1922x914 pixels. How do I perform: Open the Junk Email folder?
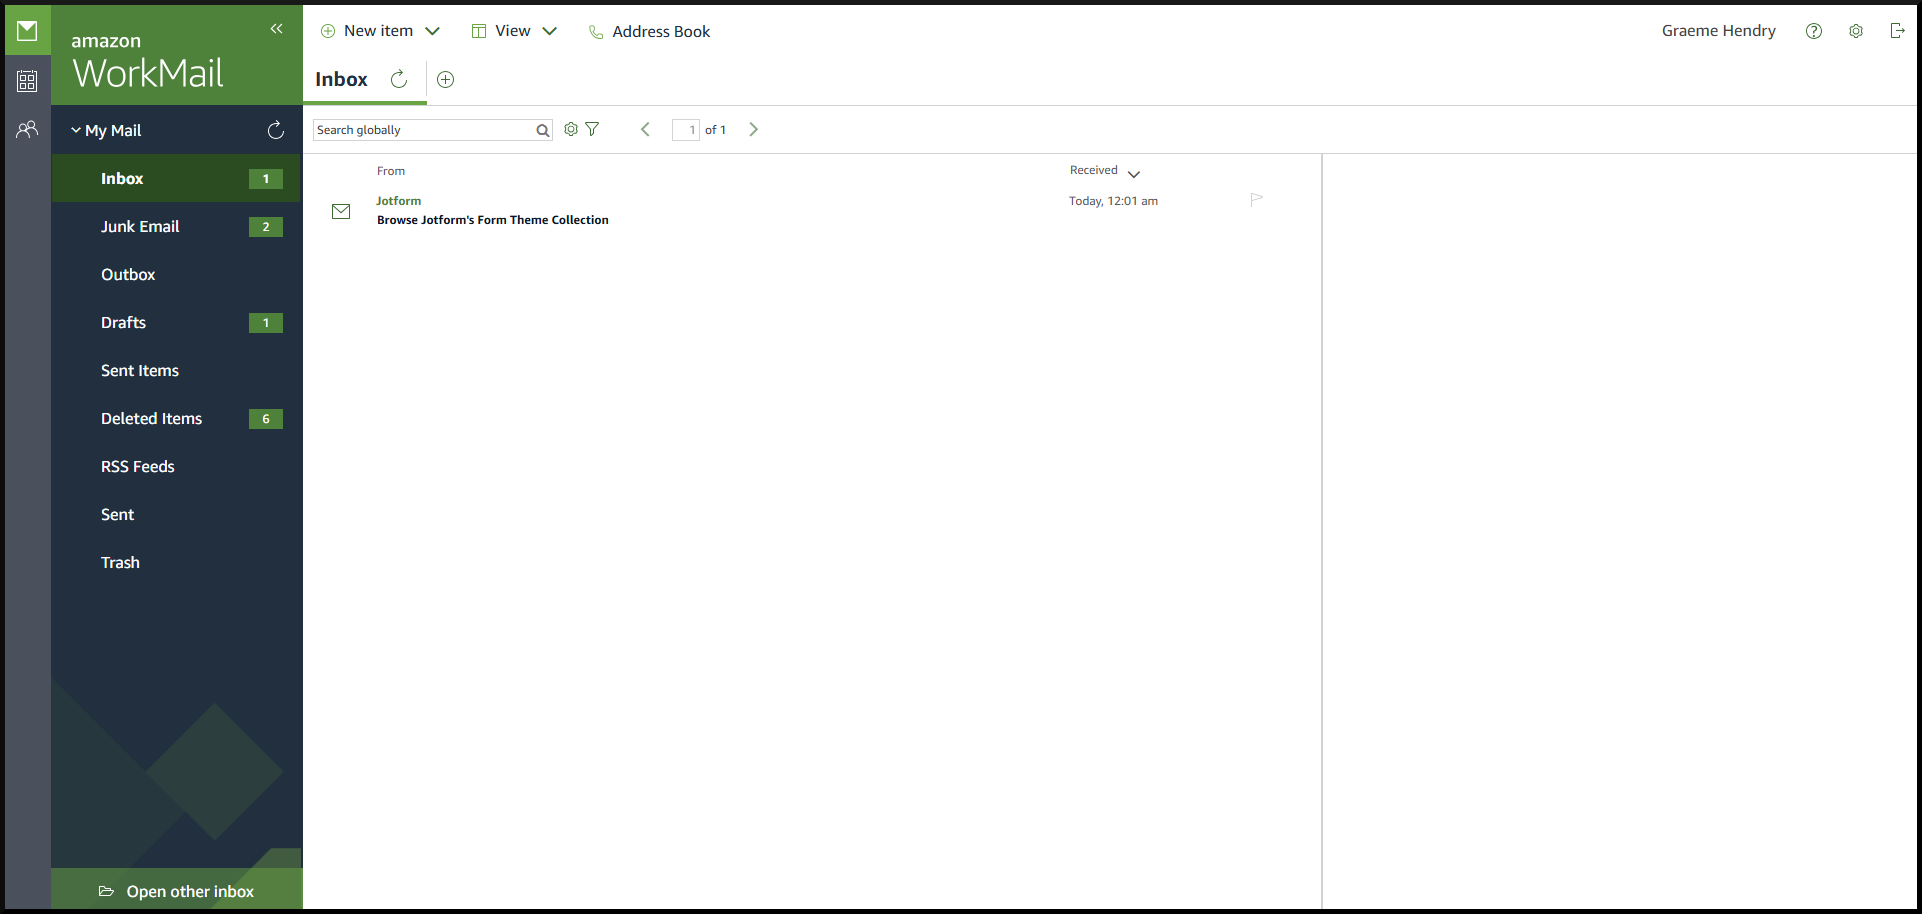pos(141,226)
